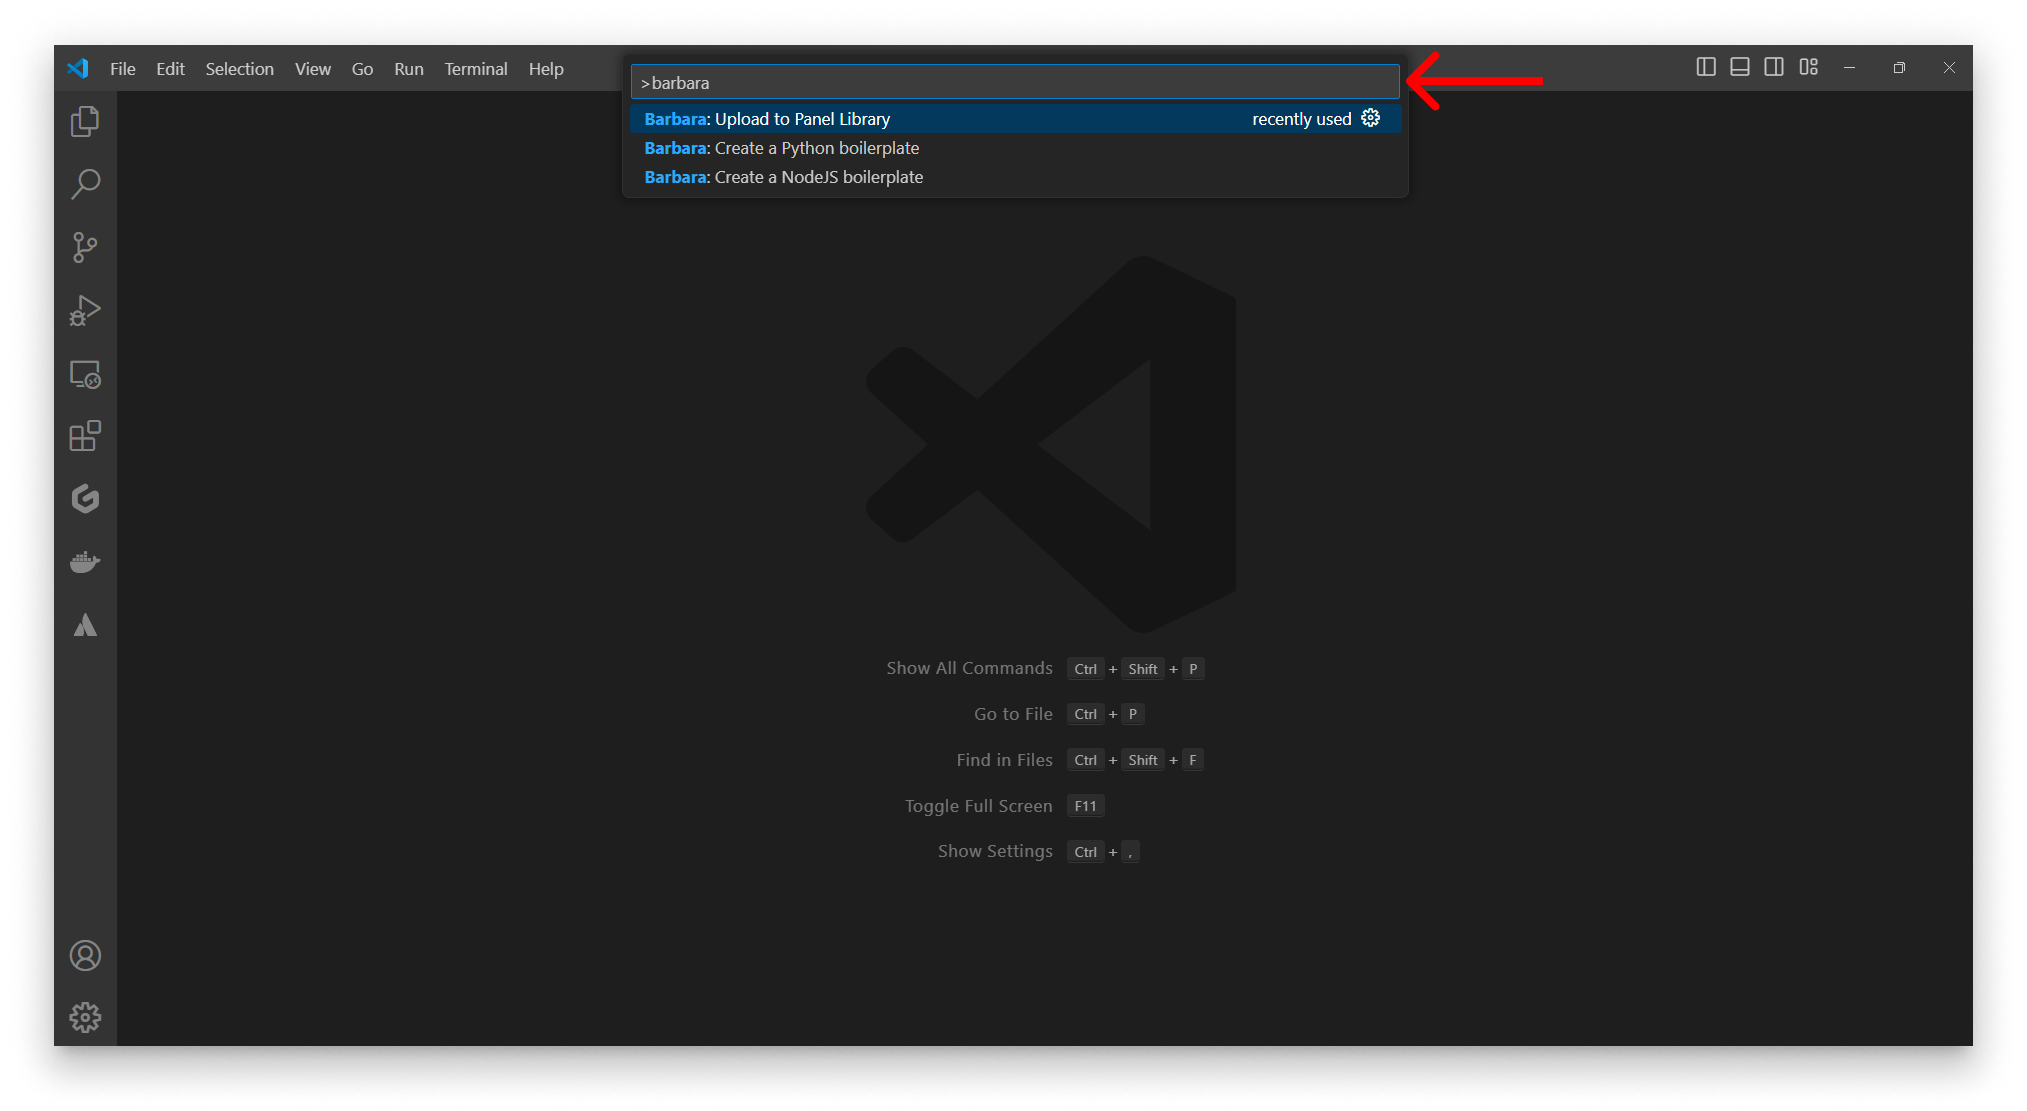Image resolution: width=2027 pixels, height=1111 pixels.
Task: Toggle the primary sidebar visibility
Action: pyautogui.click(x=1706, y=67)
